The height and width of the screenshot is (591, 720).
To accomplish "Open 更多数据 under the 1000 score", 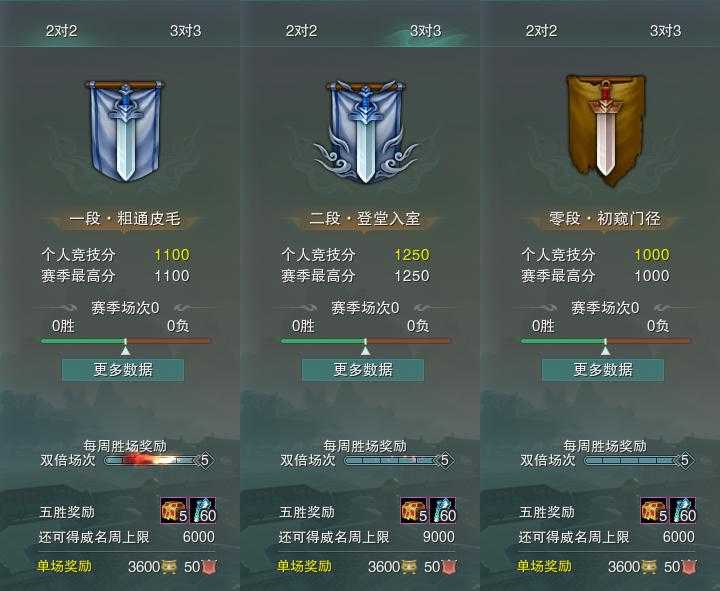I will [x=603, y=370].
